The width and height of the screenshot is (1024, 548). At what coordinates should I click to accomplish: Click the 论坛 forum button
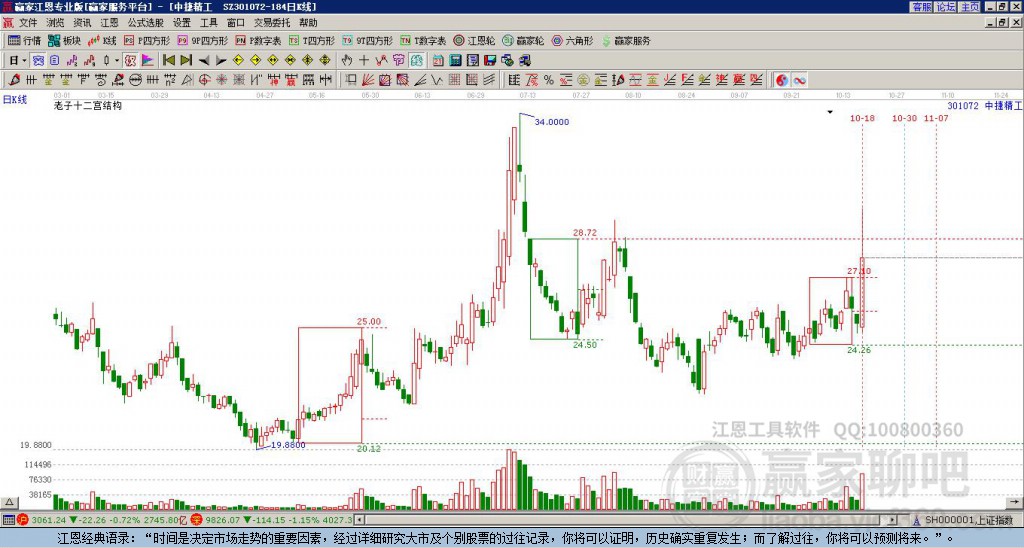click(945, 7)
